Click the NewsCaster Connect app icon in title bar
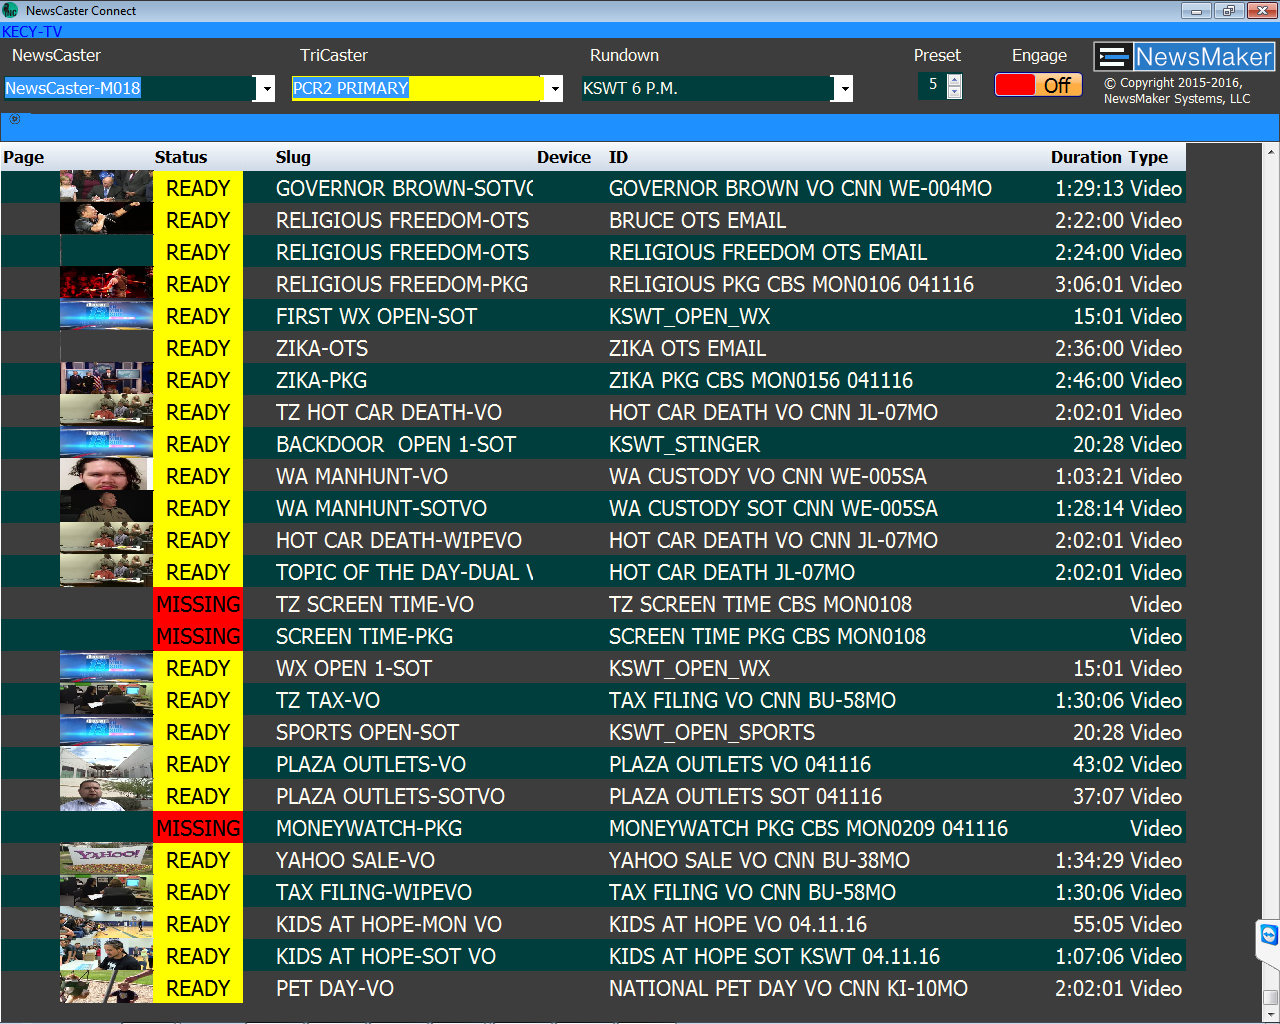 (11, 10)
